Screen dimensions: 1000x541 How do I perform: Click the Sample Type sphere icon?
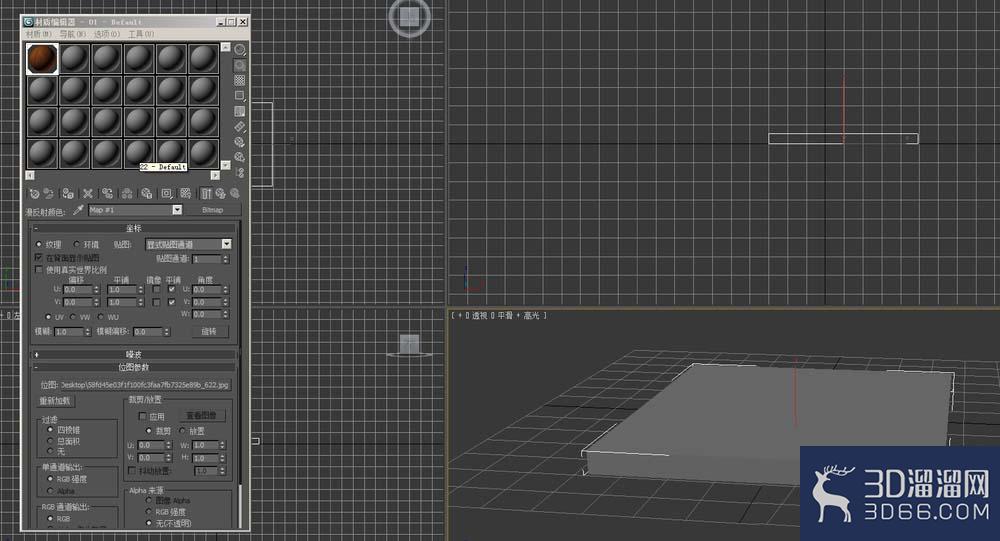click(240, 50)
